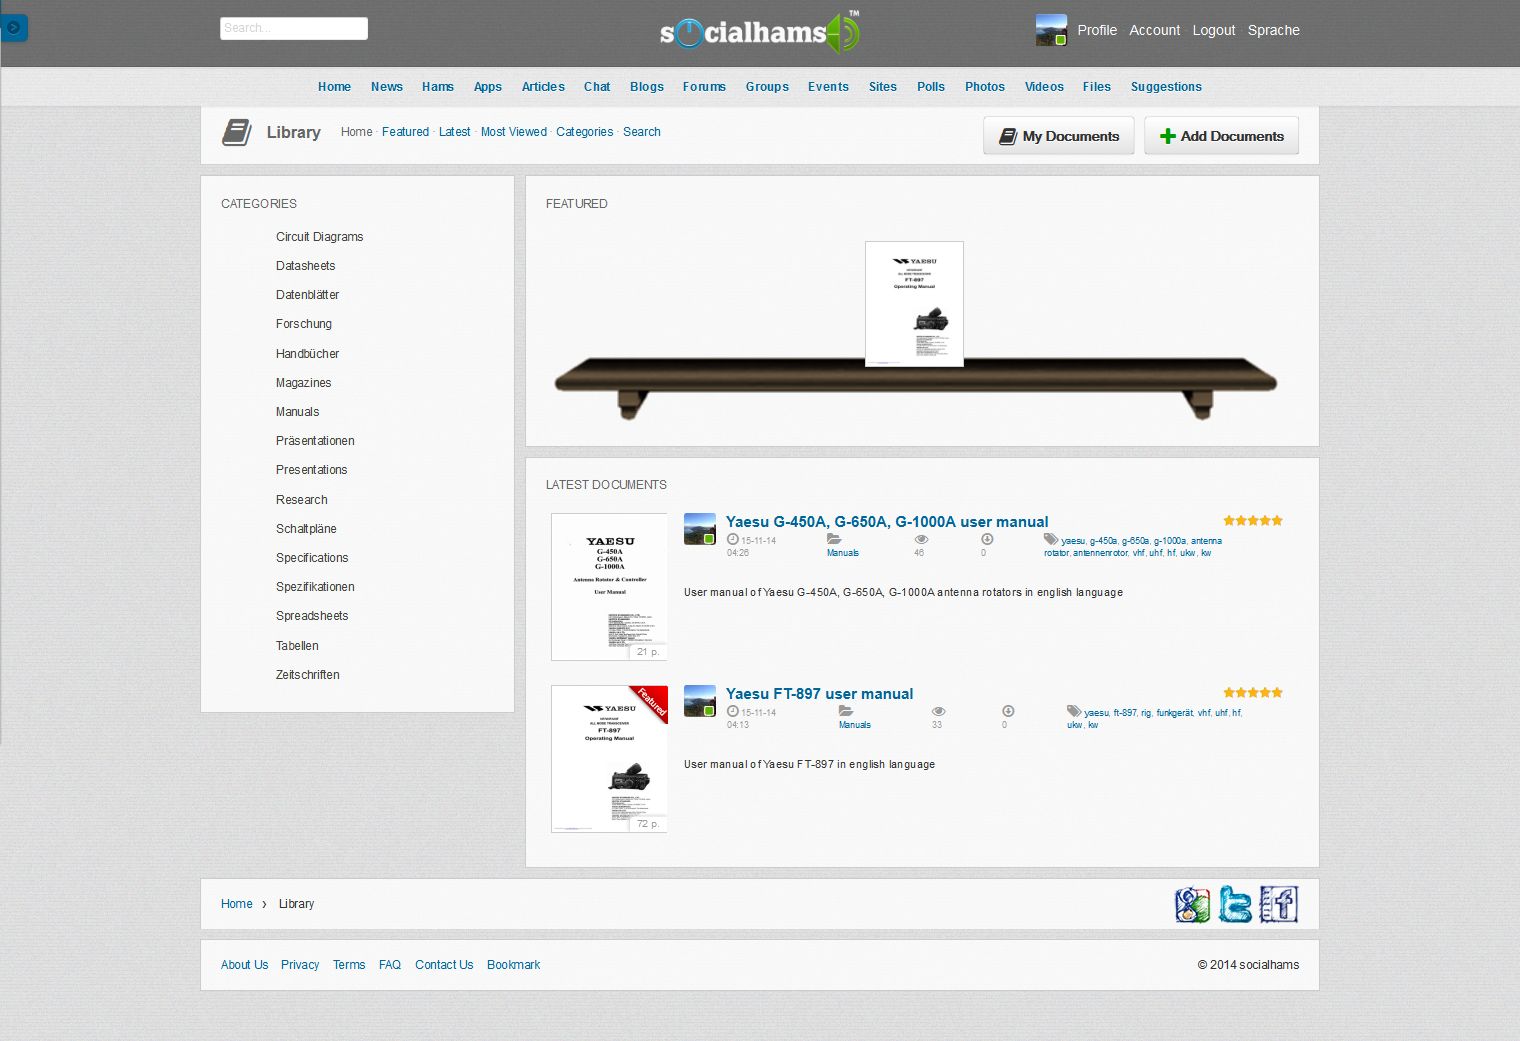Click the Bookmark footer link

point(513,965)
